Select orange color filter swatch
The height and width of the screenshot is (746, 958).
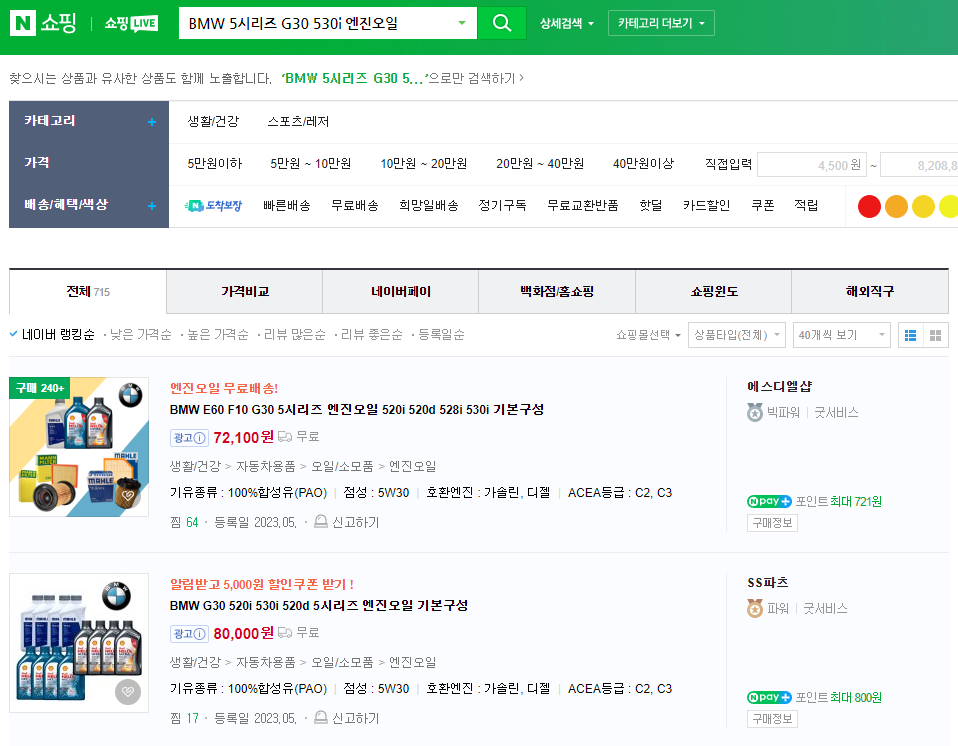click(x=896, y=207)
